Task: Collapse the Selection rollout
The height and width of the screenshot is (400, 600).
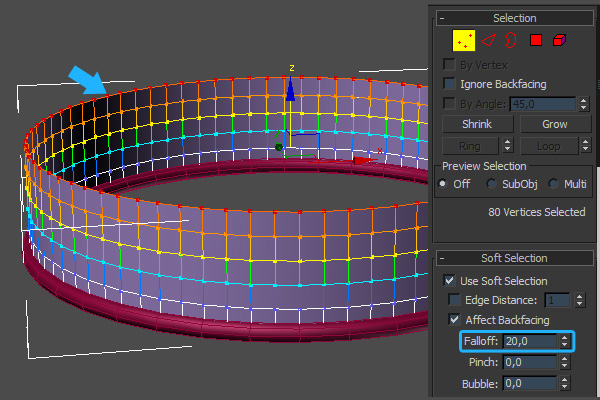Action: click(441, 18)
